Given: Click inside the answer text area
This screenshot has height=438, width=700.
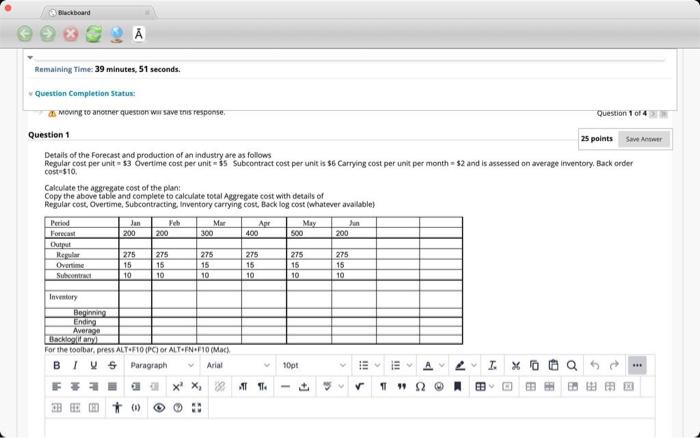Looking at the screenshot, I should (x=350, y=428).
